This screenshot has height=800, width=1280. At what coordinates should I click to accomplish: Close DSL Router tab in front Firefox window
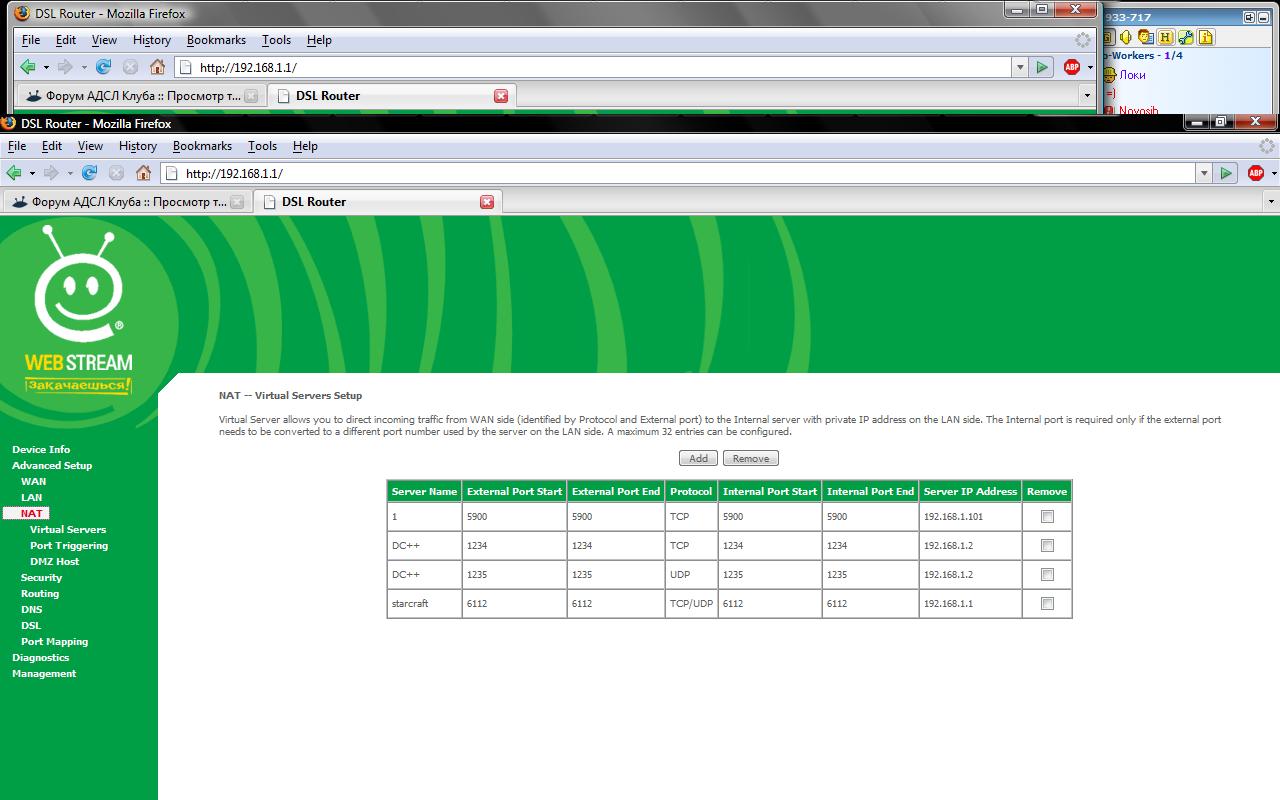(487, 202)
